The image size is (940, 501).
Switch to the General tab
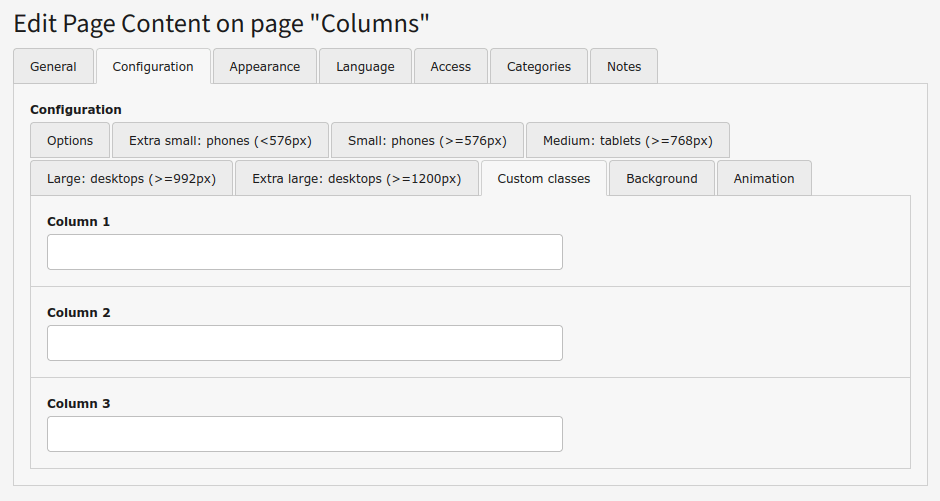53,67
